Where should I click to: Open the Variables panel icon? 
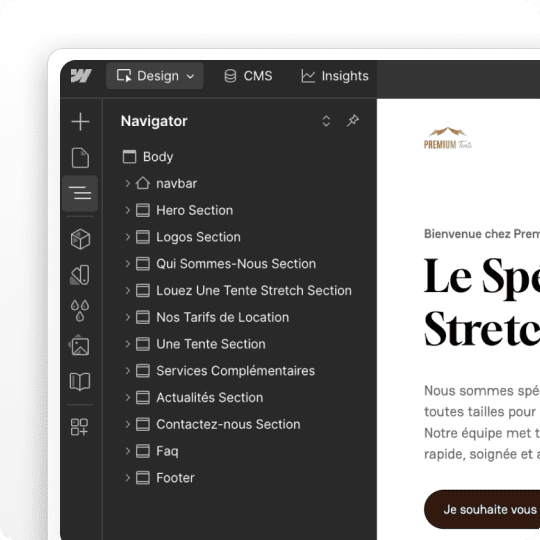pos(80,275)
